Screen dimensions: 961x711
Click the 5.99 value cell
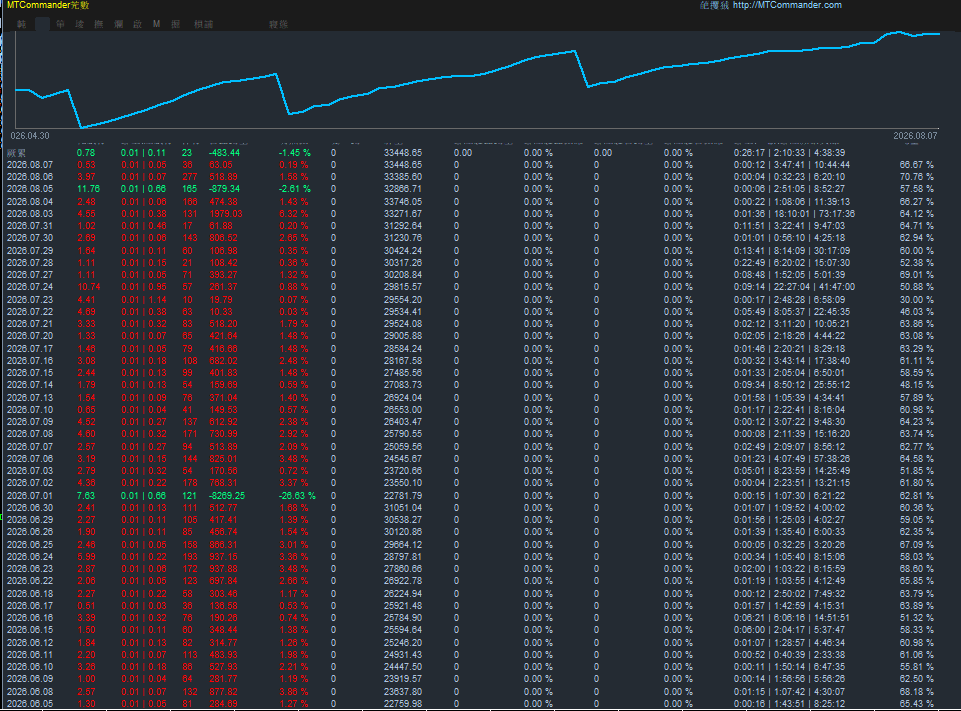[86, 557]
